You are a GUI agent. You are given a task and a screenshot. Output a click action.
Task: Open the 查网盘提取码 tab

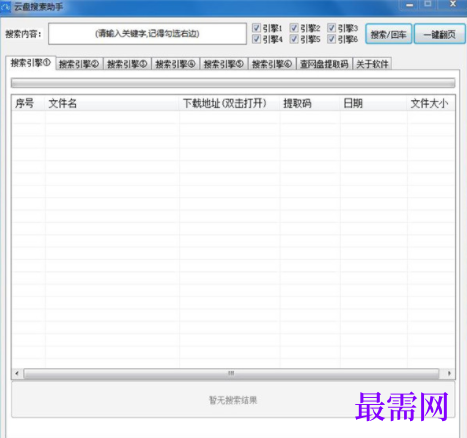point(324,64)
